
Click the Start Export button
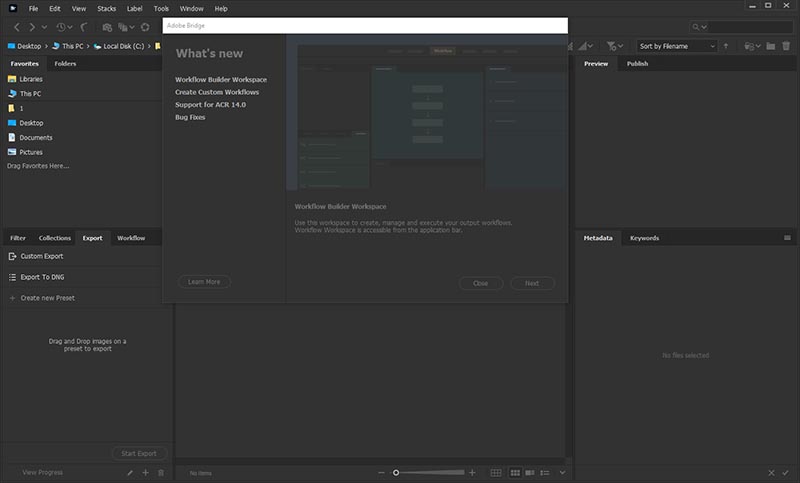point(139,453)
